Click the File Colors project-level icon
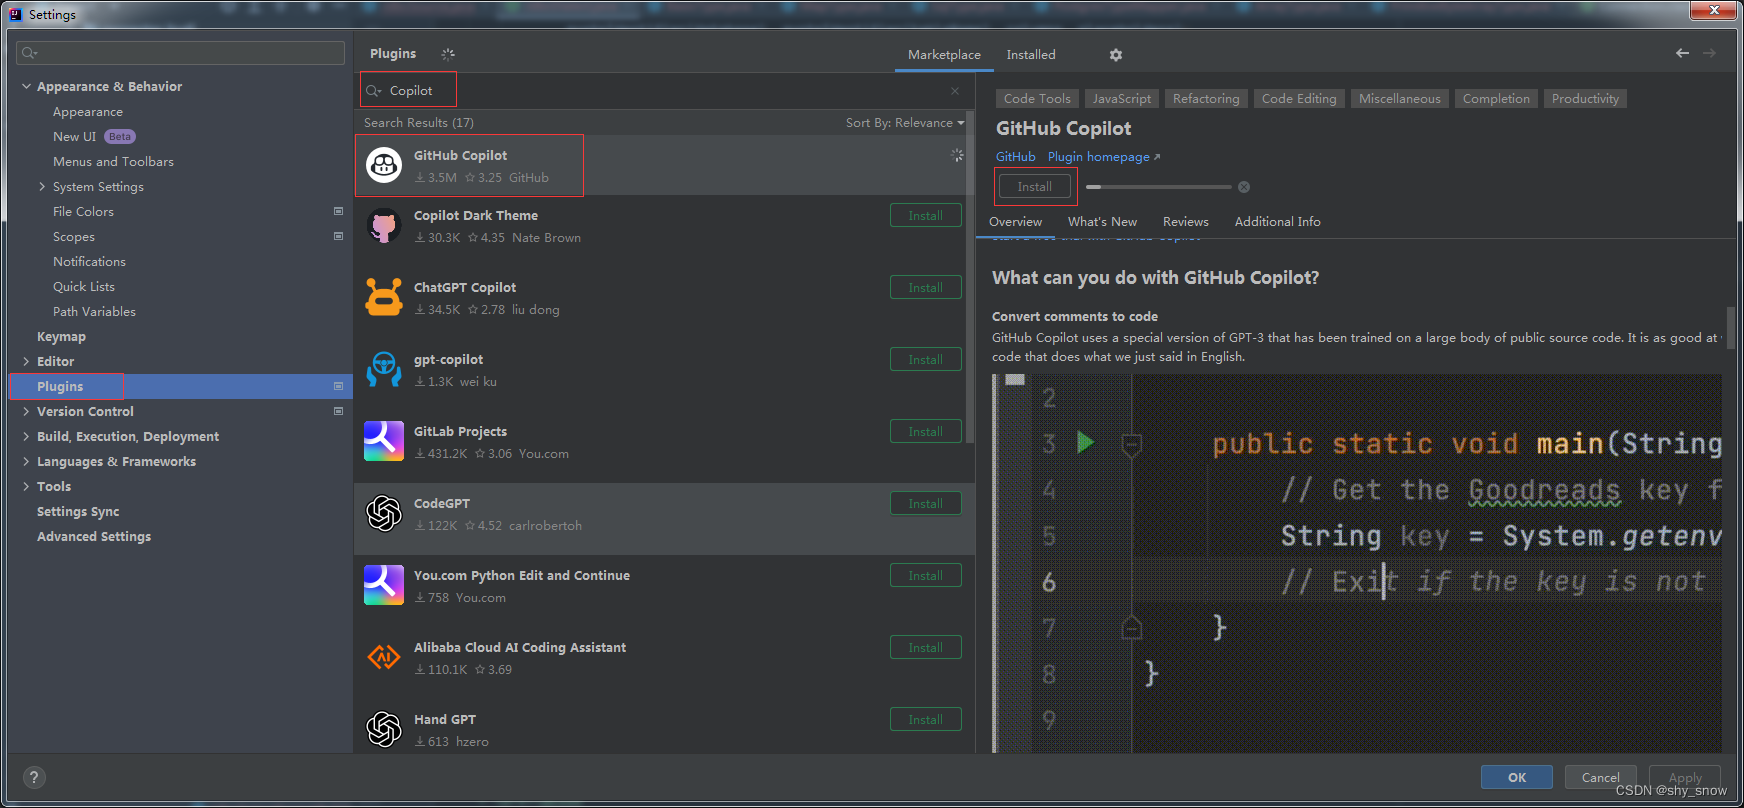 (338, 211)
